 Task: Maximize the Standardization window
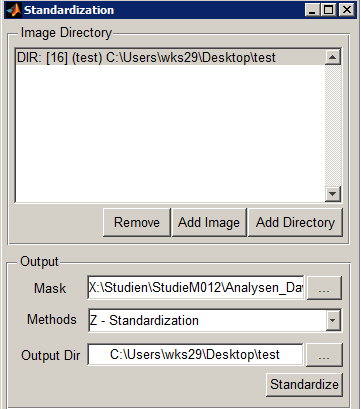(x=329, y=10)
